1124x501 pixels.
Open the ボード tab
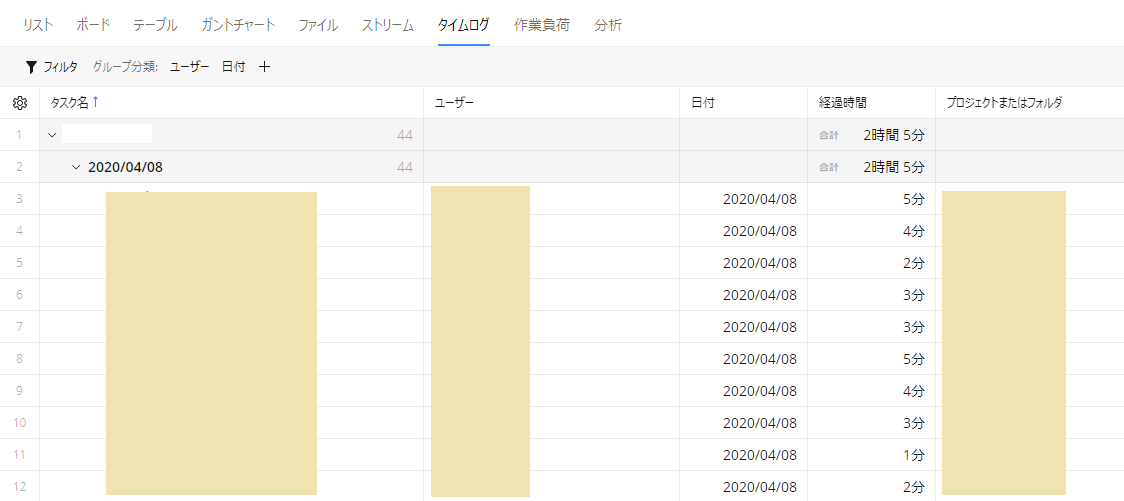[x=93, y=25]
